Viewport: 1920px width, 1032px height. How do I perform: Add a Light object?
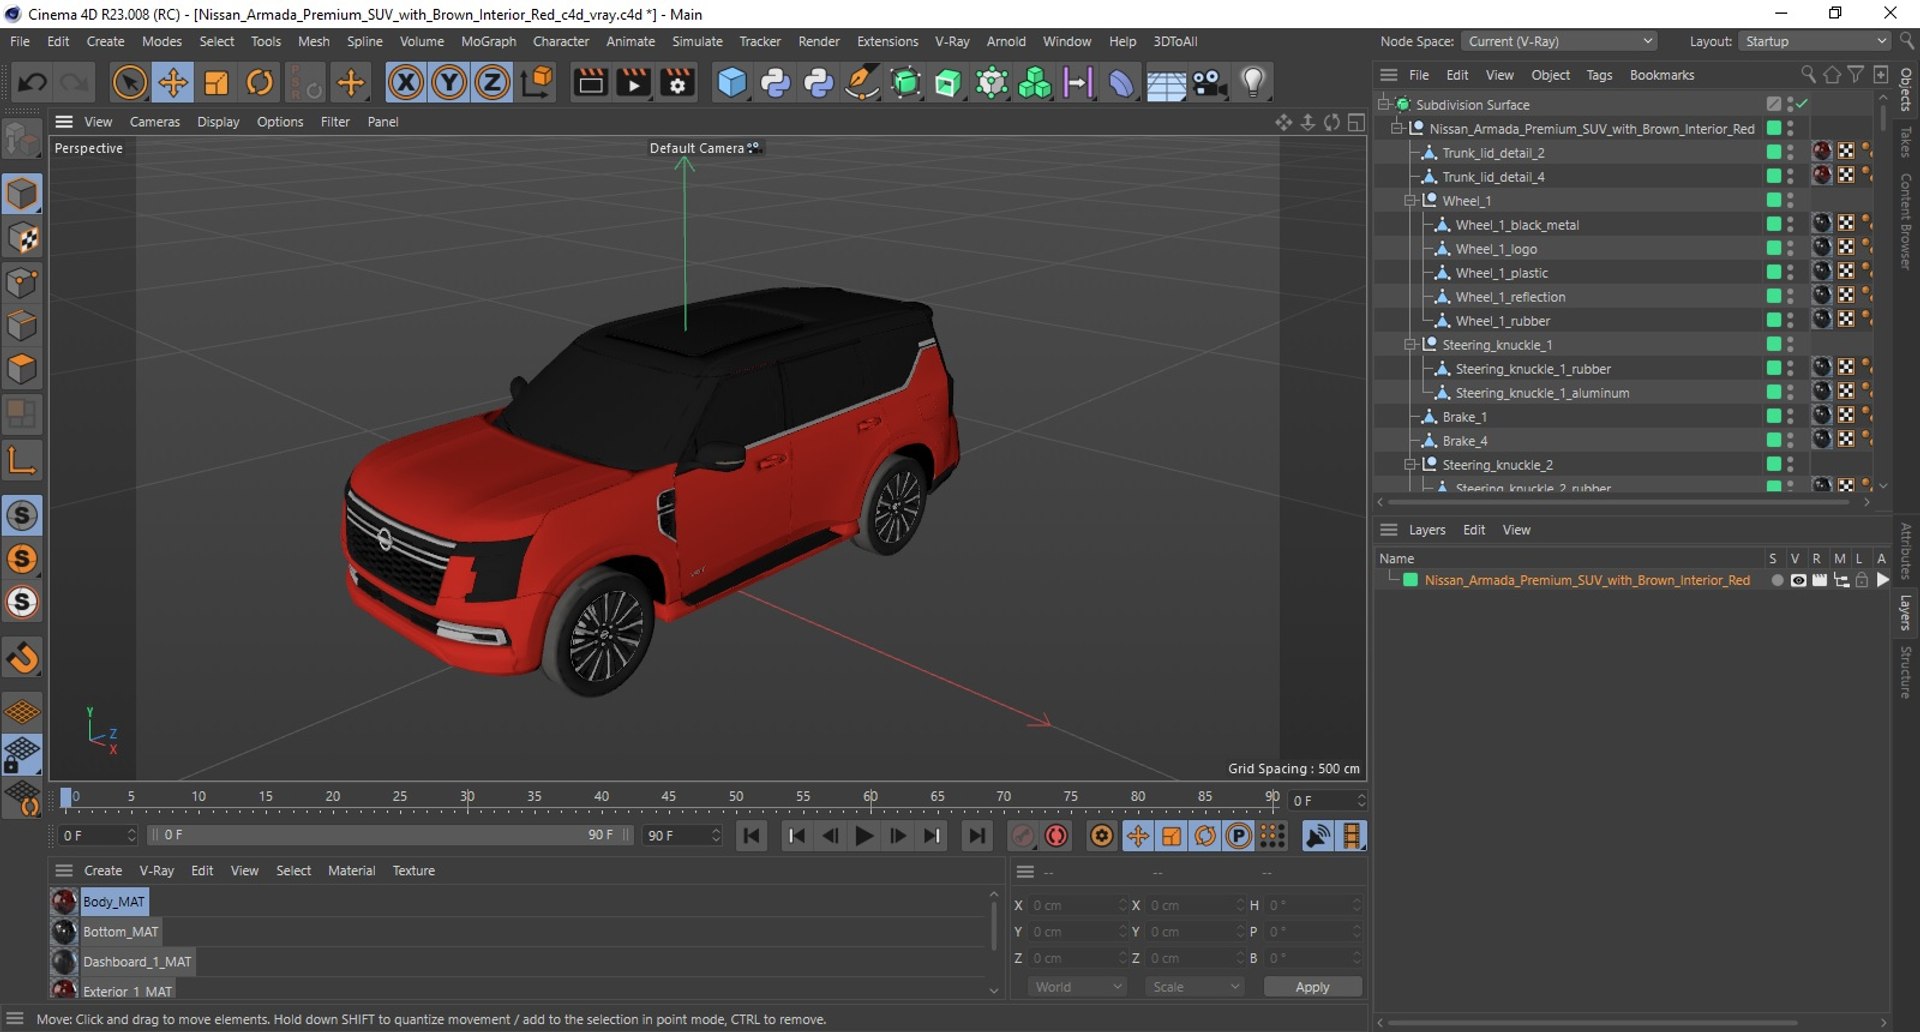click(1253, 82)
